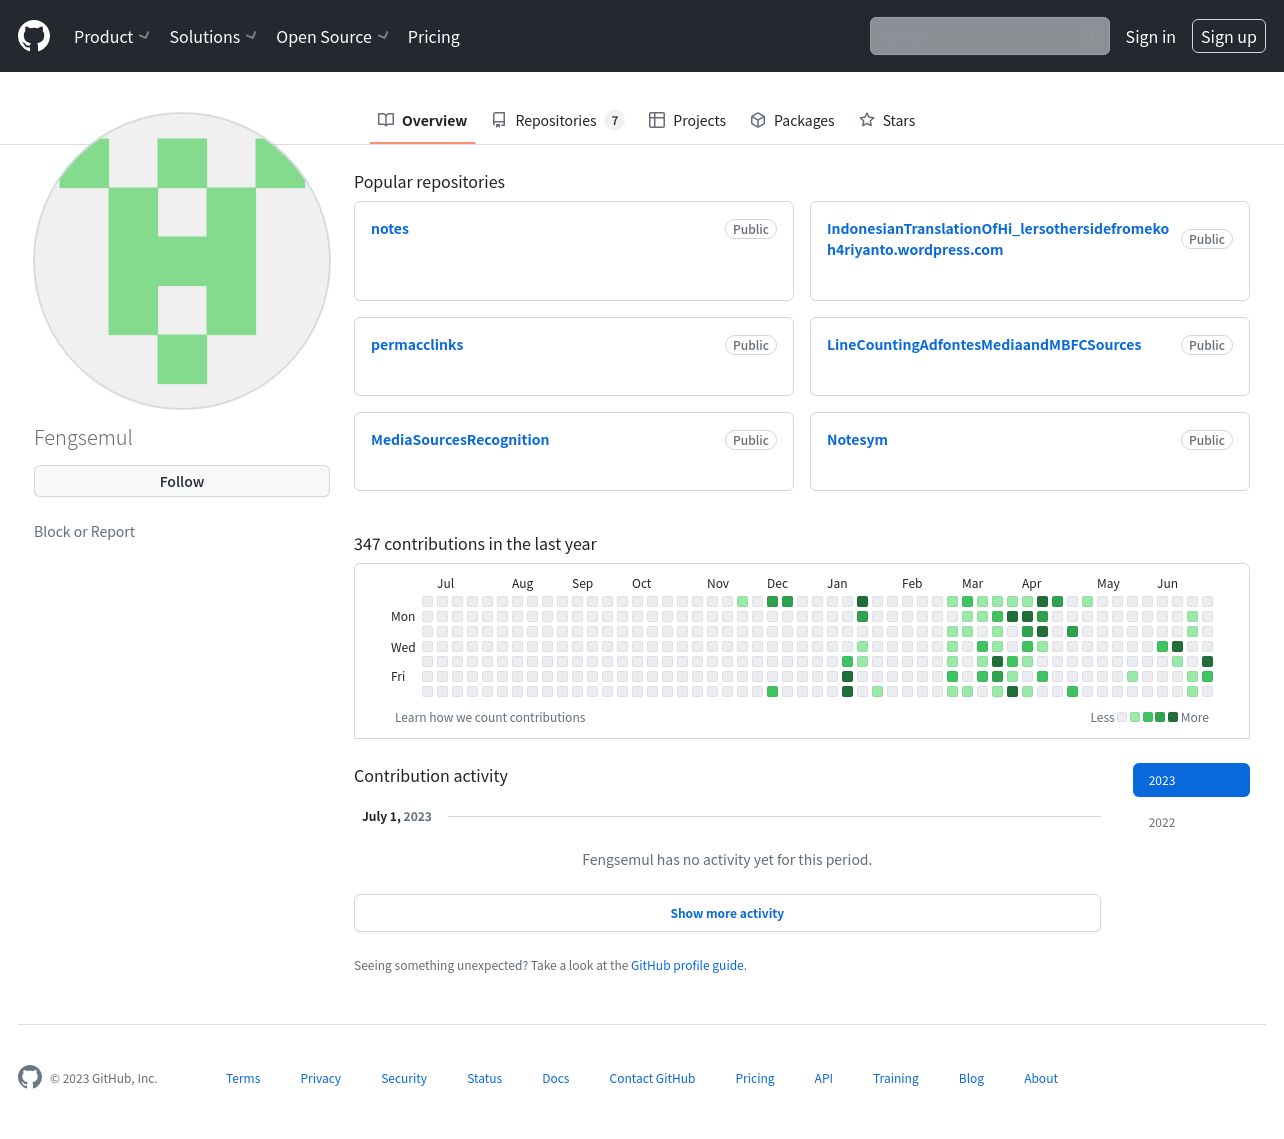Select the 2022 year filter
Screen dimensions: 1284x1139
pyautogui.click(x=1191, y=822)
